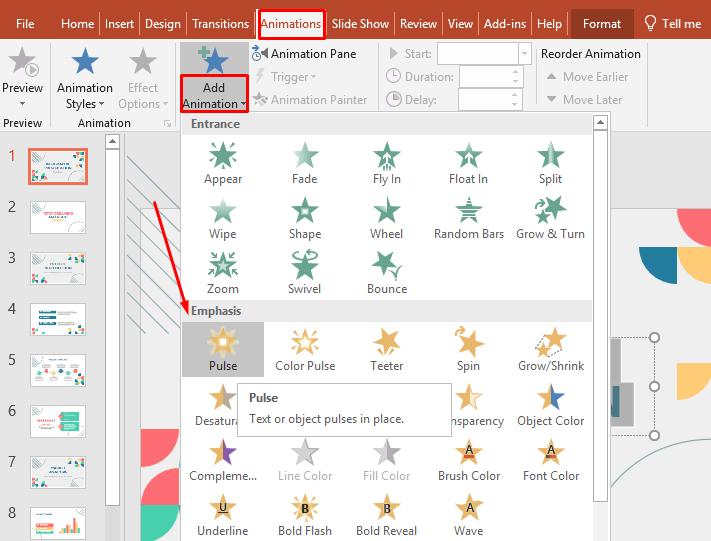Open the Effect Options dropdown
Screen dimensions: 711x541
click(143, 78)
